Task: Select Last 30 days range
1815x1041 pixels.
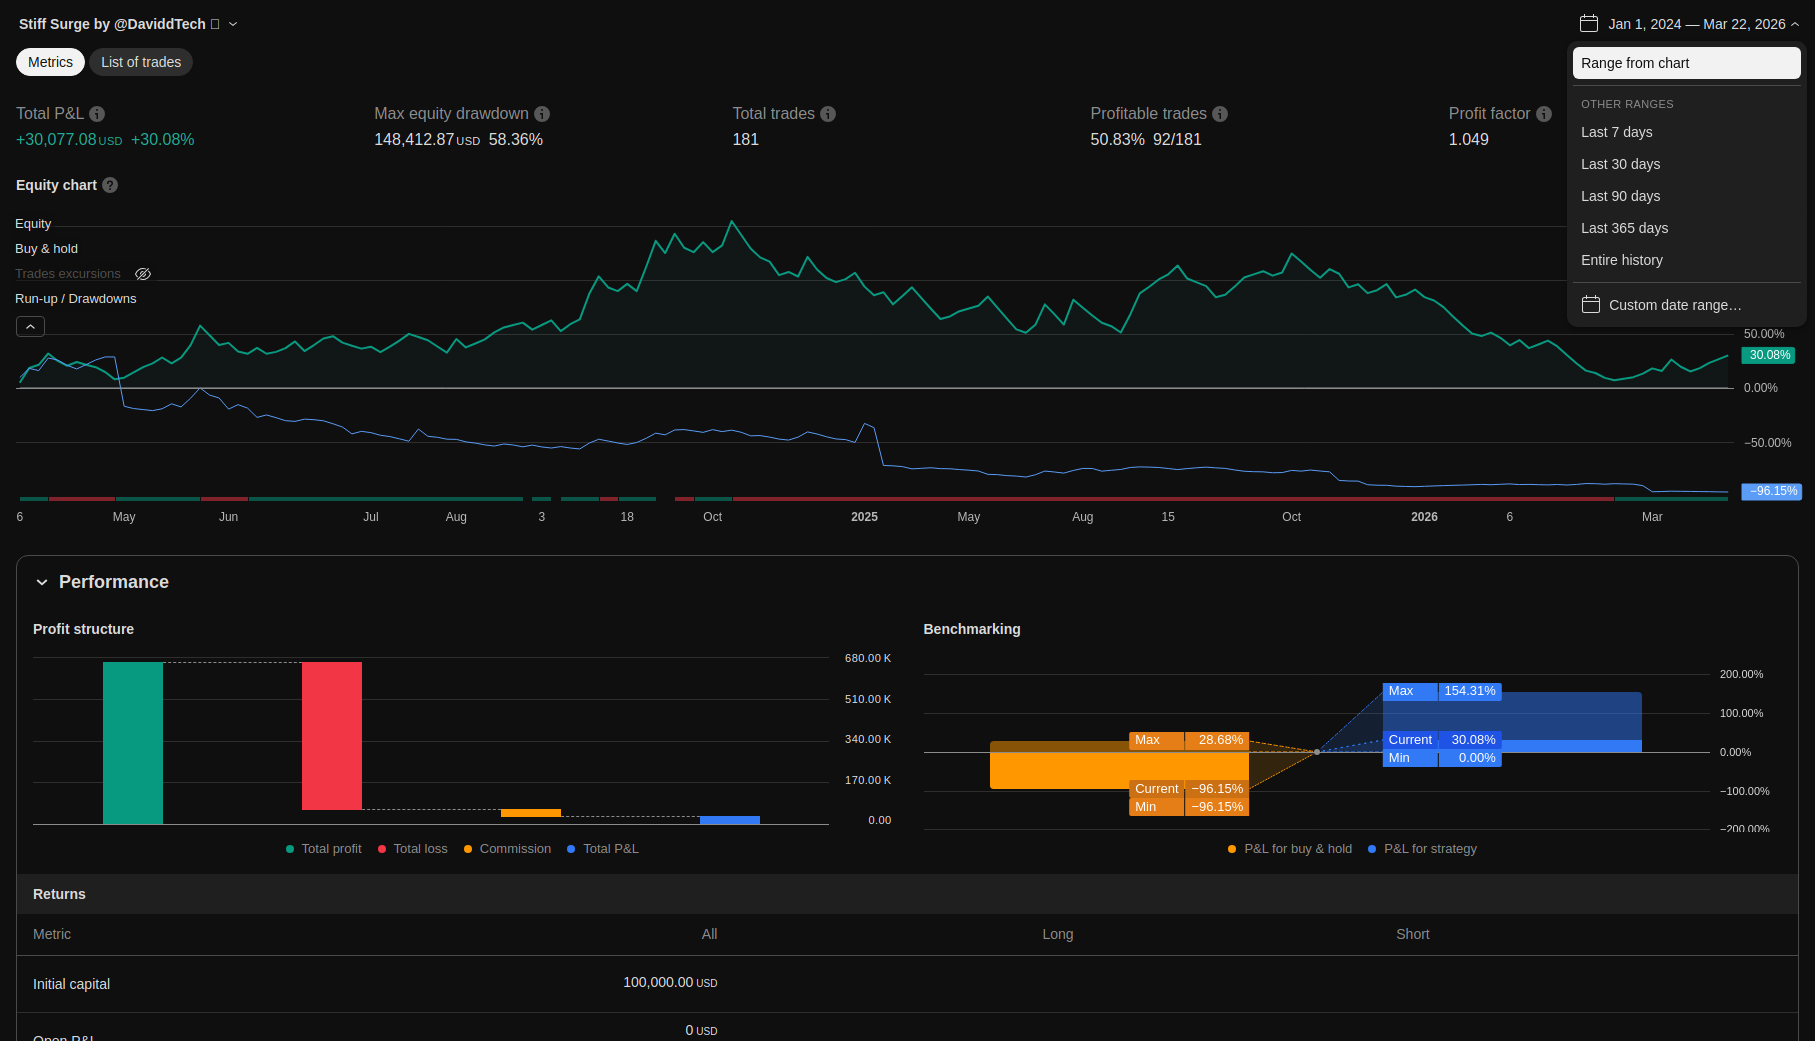Action: (x=1620, y=164)
